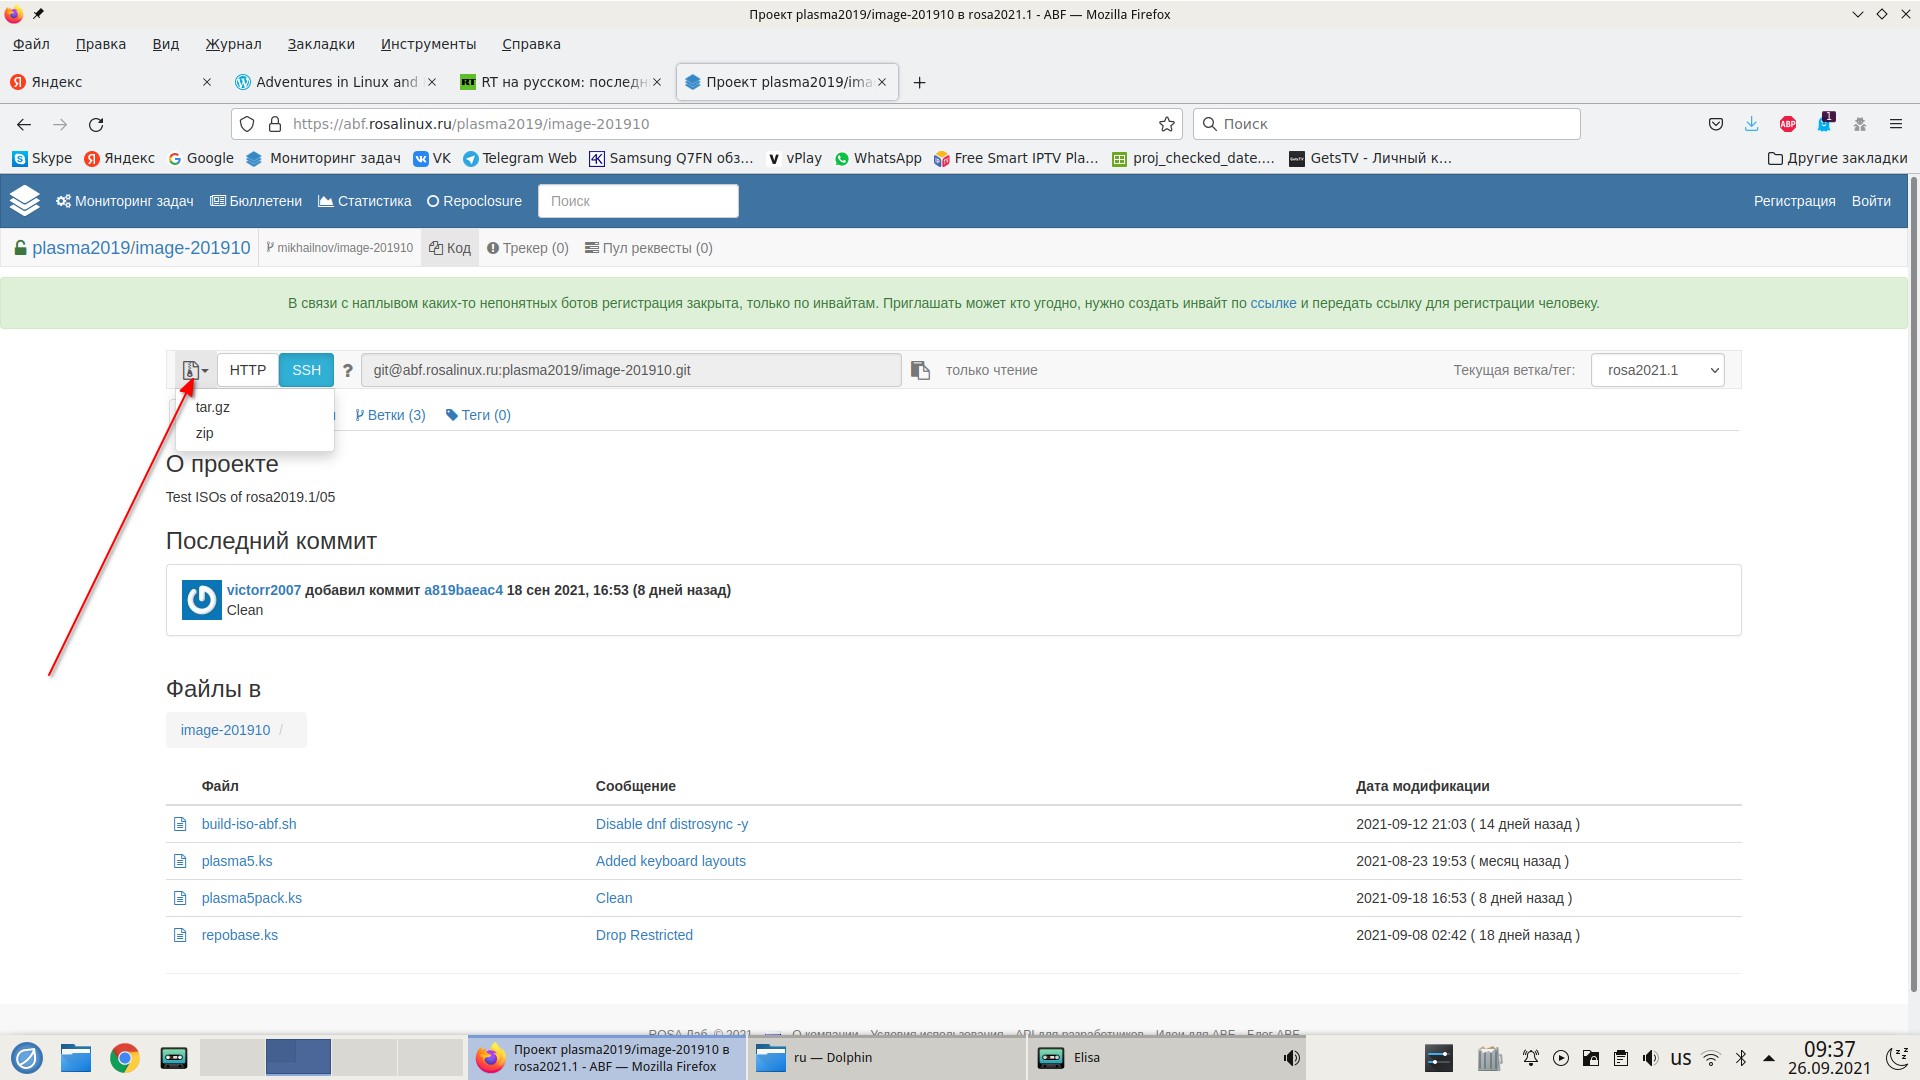Reload the page with the refresh icon
1920x1080 pixels.
click(96, 124)
